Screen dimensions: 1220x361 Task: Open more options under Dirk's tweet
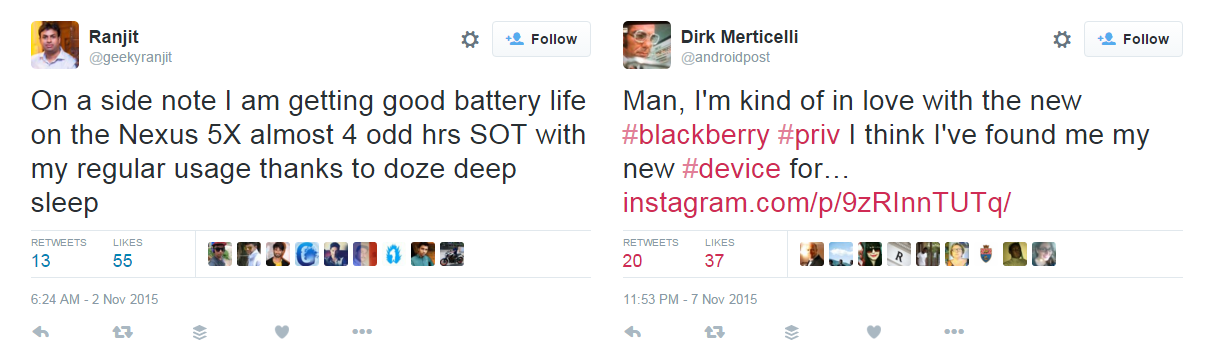click(x=954, y=332)
